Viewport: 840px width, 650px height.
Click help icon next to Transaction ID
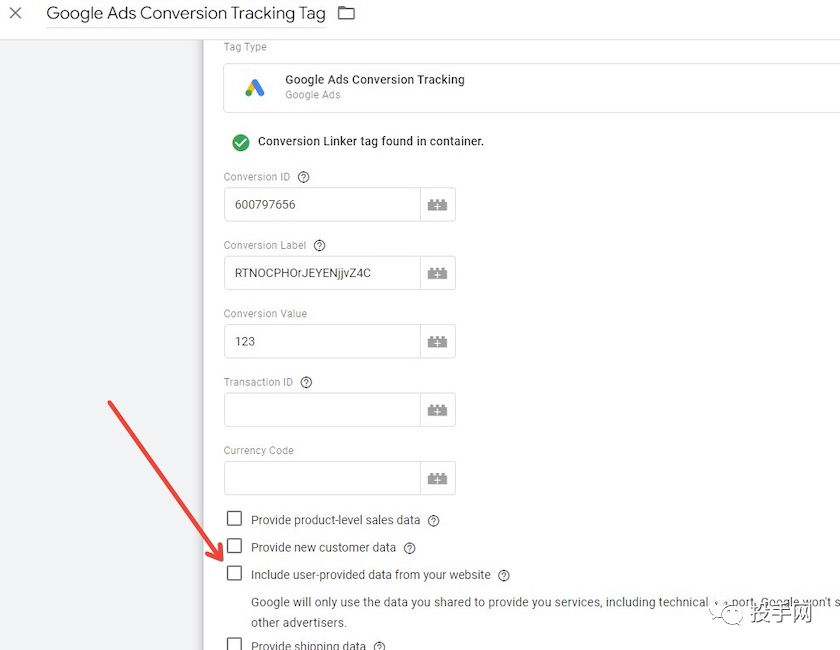click(x=307, y=382)
